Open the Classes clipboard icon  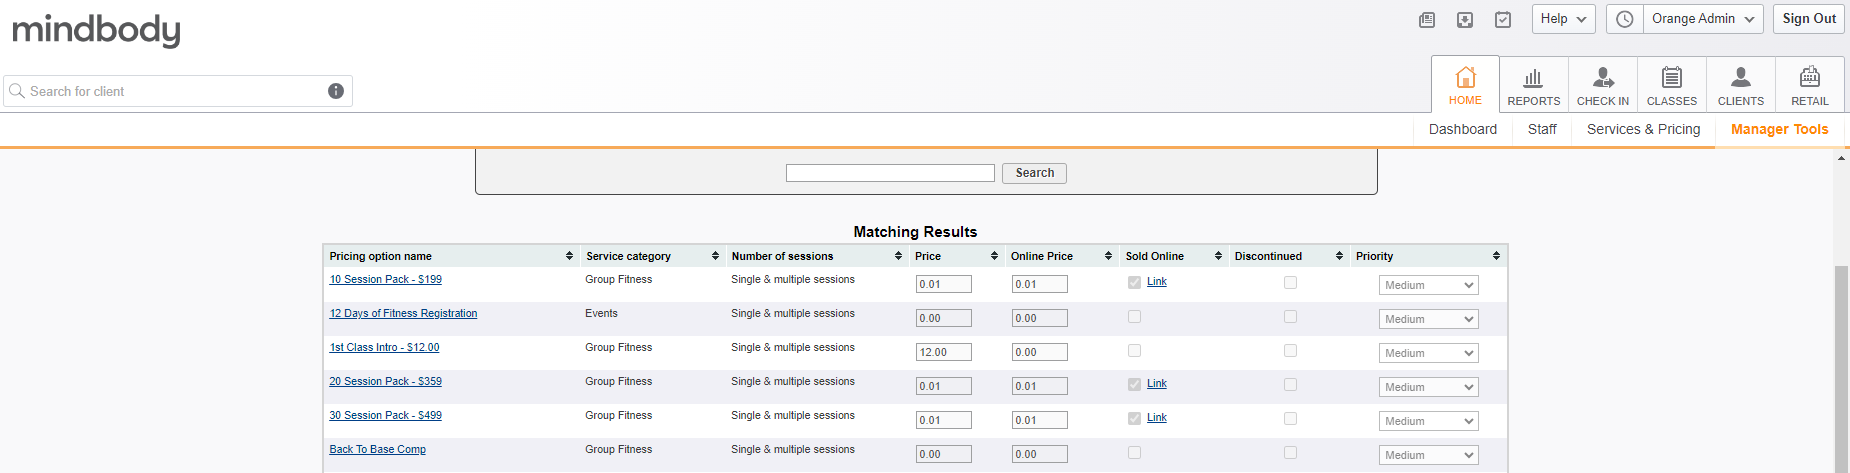pos(1672,78)
